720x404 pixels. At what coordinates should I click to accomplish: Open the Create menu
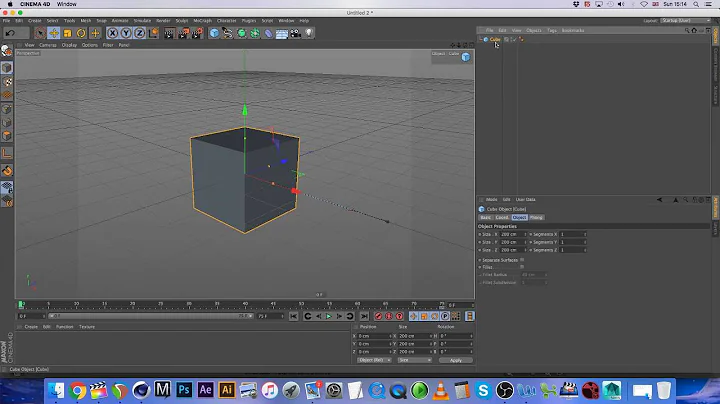tap(34, 21)
